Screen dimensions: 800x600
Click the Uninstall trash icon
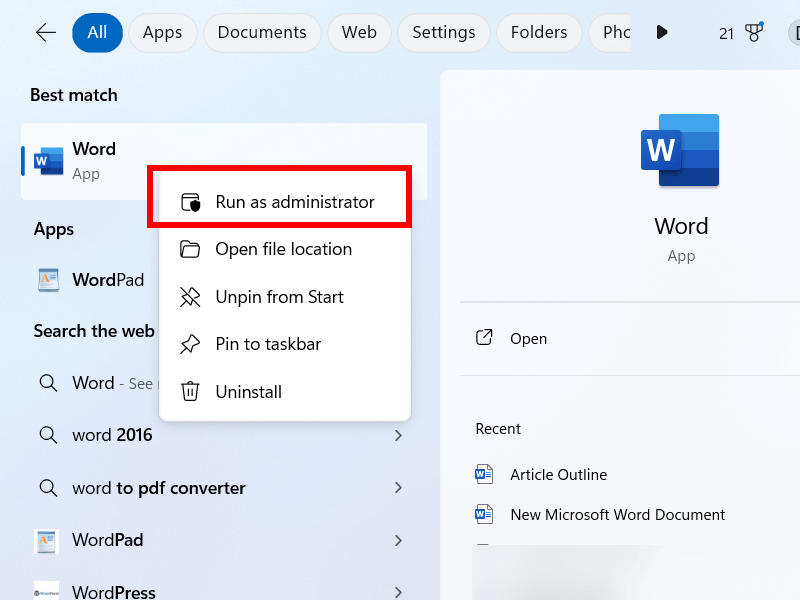pos(189,391)
